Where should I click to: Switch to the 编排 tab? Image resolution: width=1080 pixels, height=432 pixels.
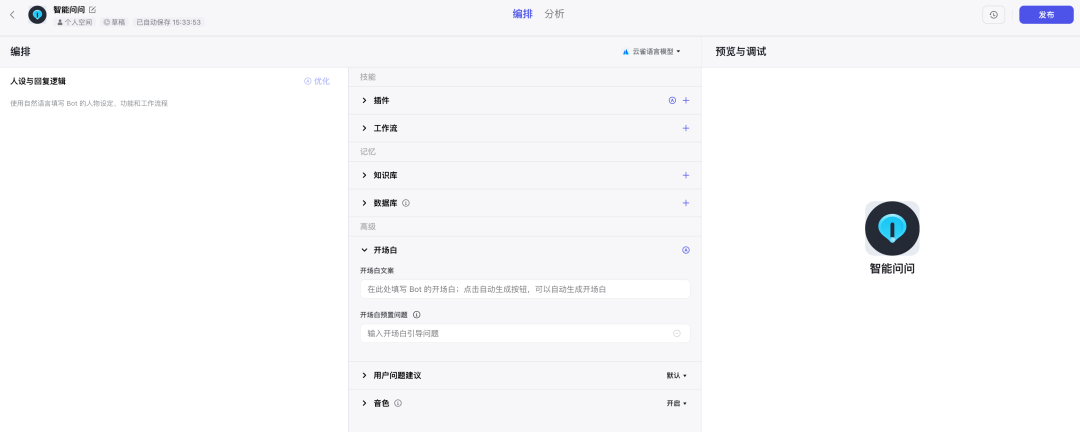[x=522, y=14]
